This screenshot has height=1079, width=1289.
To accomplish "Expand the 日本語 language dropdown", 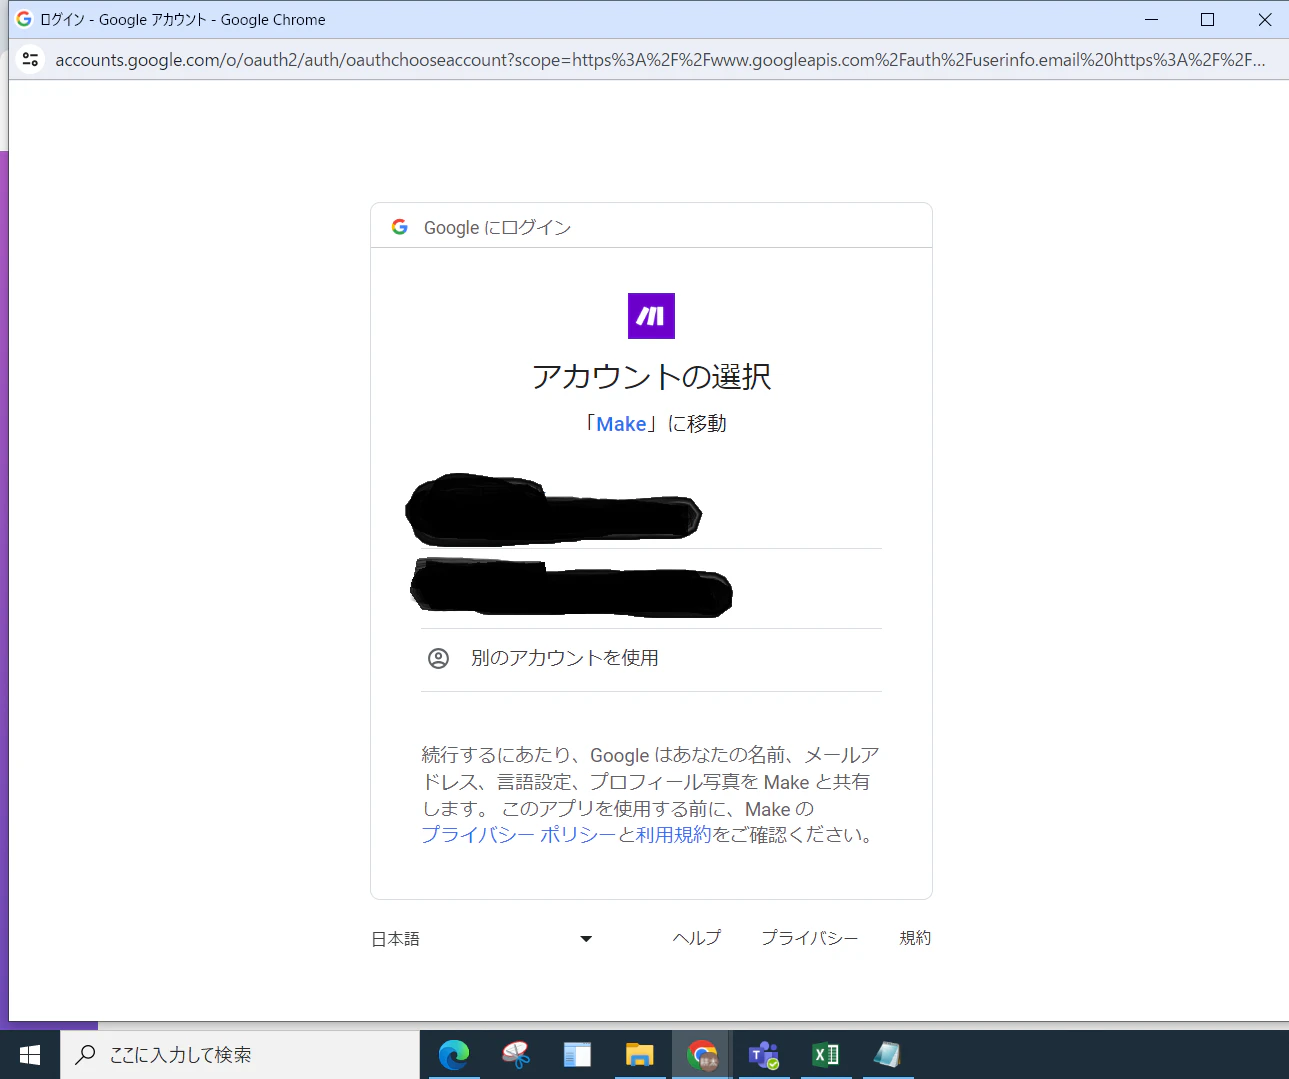I will click(x=482, y=939).
